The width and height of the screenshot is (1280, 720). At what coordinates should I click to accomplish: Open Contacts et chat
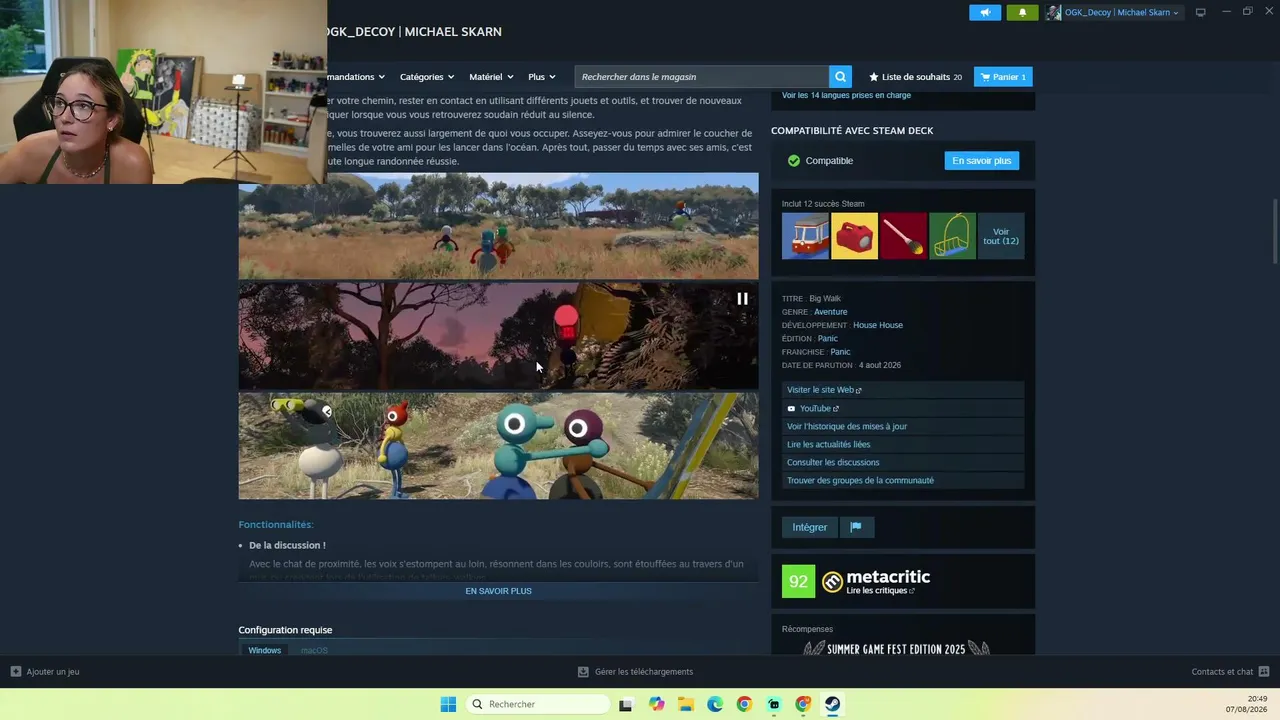pyautogui.click(x=1222, y=672)
